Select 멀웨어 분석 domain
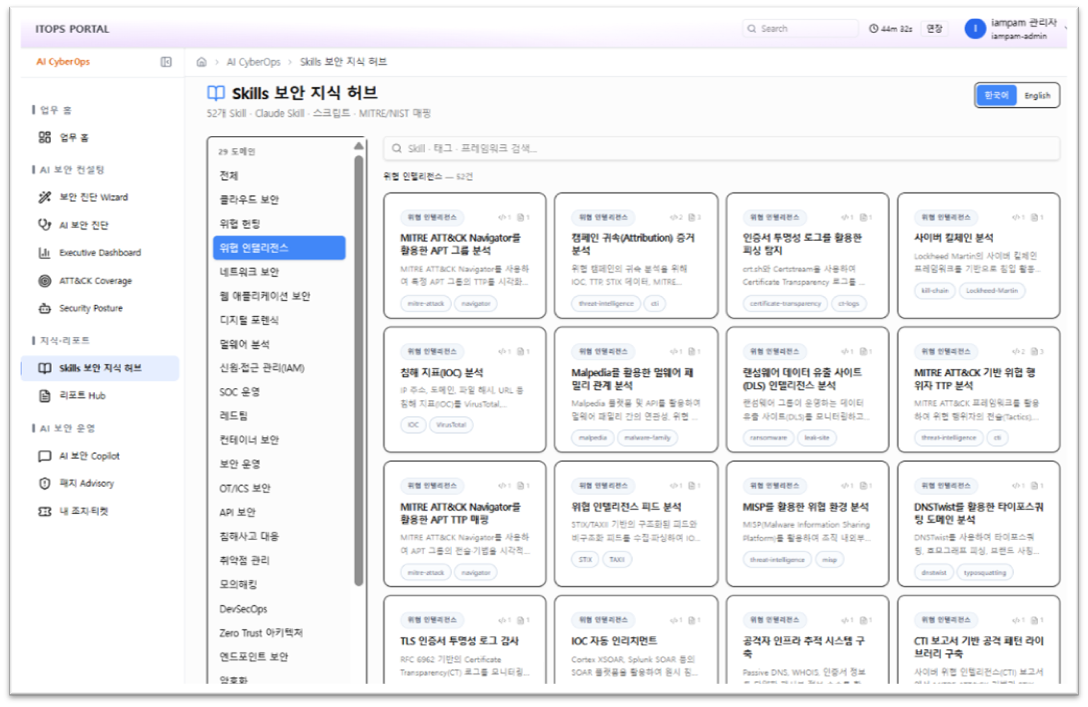Image resolution: width=1088 pixels, height=707 pixels. (x=279, y=344)
